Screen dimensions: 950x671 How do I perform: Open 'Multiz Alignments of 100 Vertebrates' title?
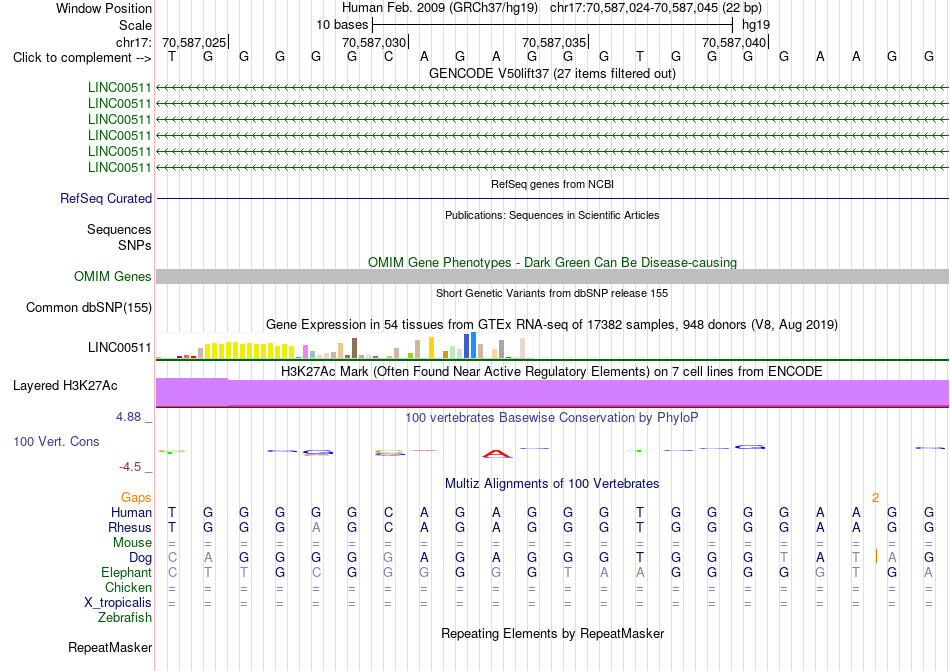(552, 483)
